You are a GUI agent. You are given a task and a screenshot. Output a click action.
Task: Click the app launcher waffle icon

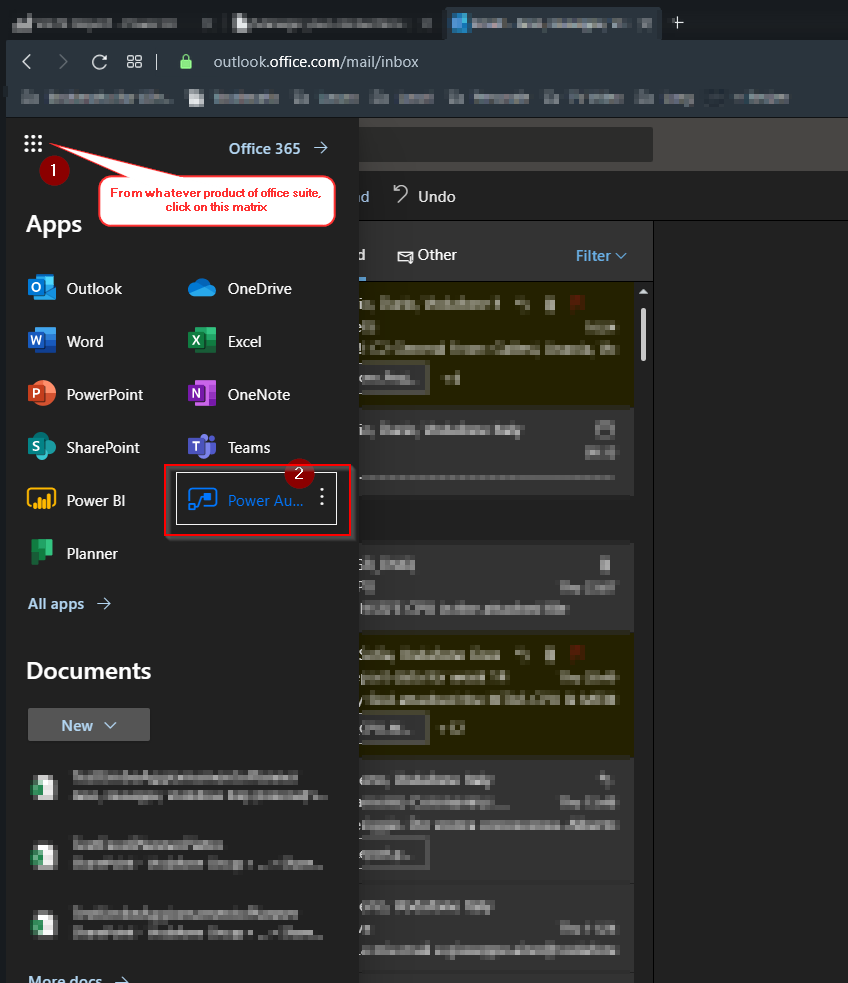pos(33,145)
